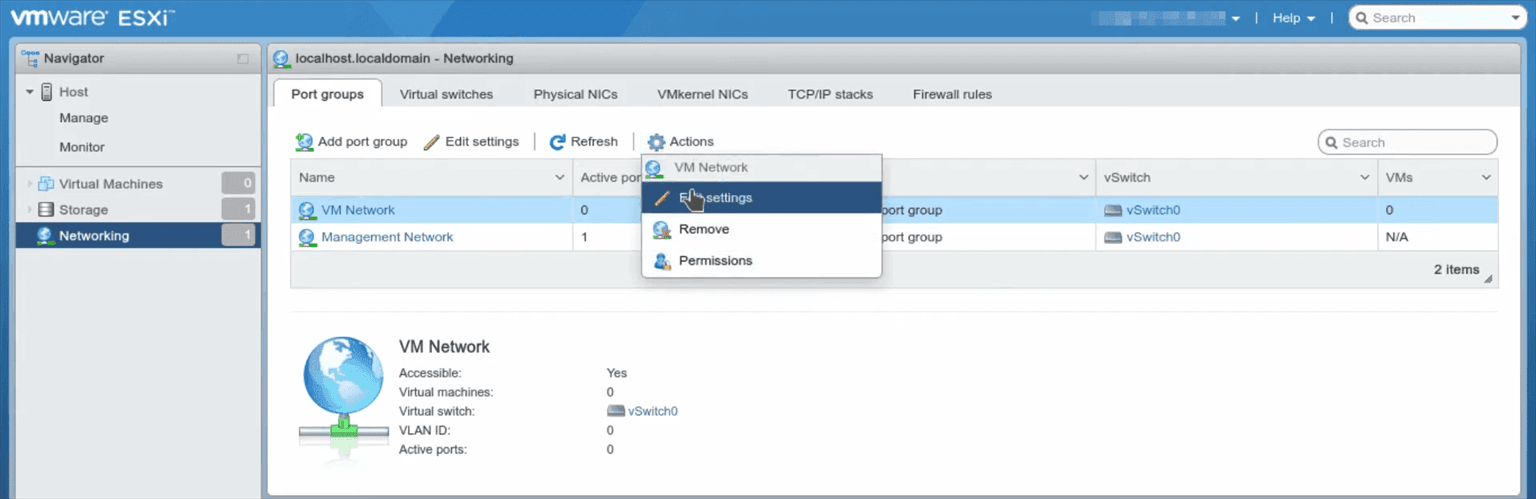Open the Name column dropdown arrow
The height and width of the screenshot is (499, 1536).
(x=560, y=178)
